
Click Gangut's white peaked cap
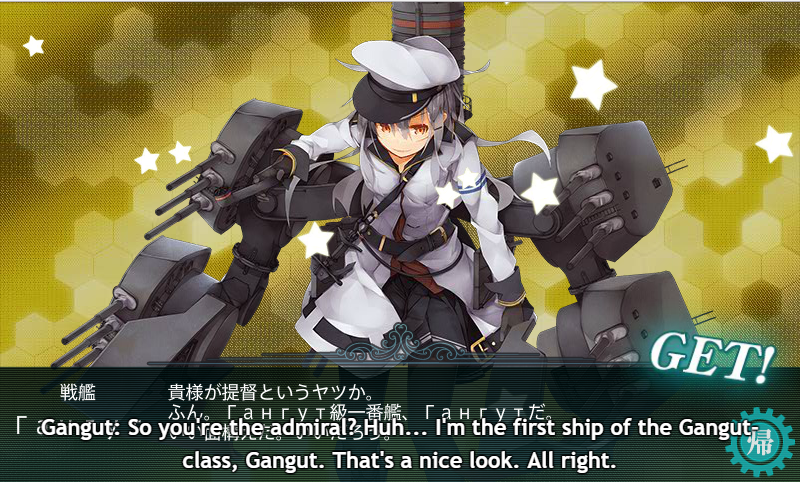405,77
